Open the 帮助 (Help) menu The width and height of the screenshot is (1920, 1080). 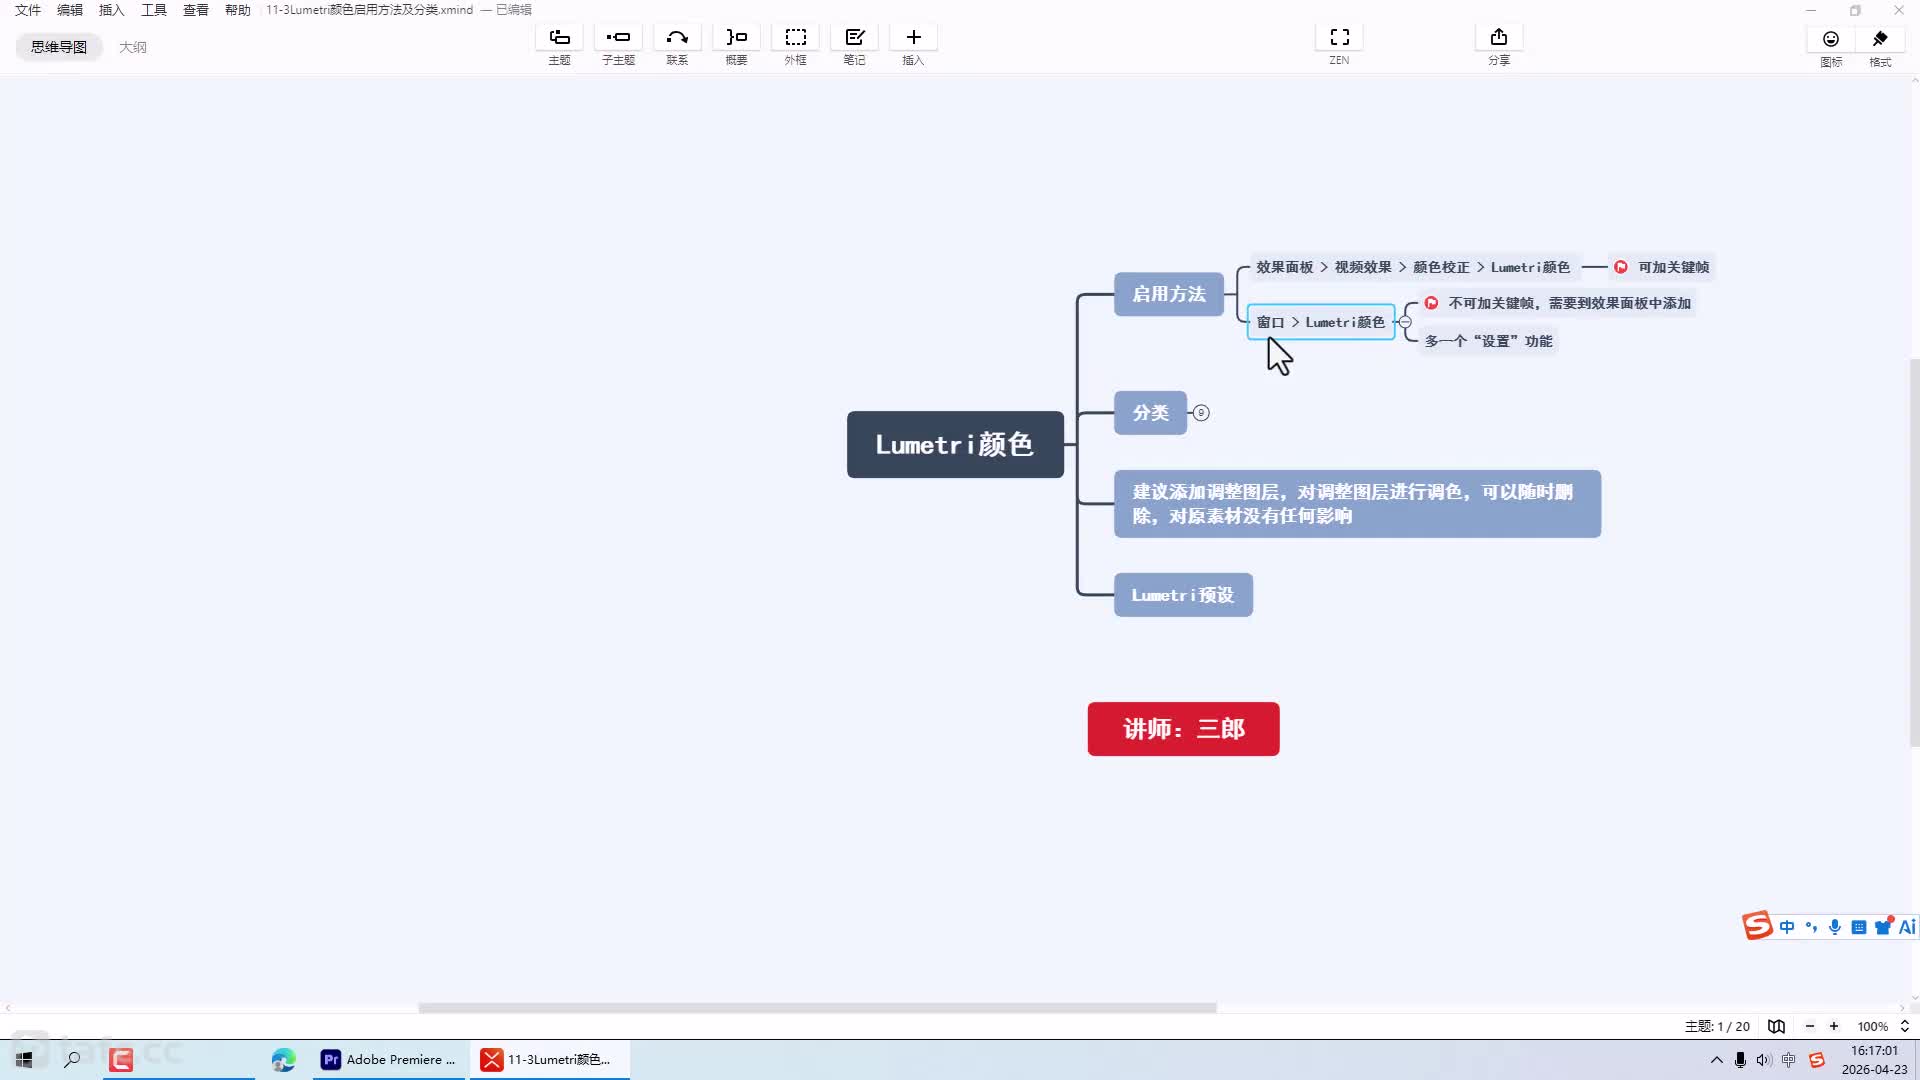point(238,10)
